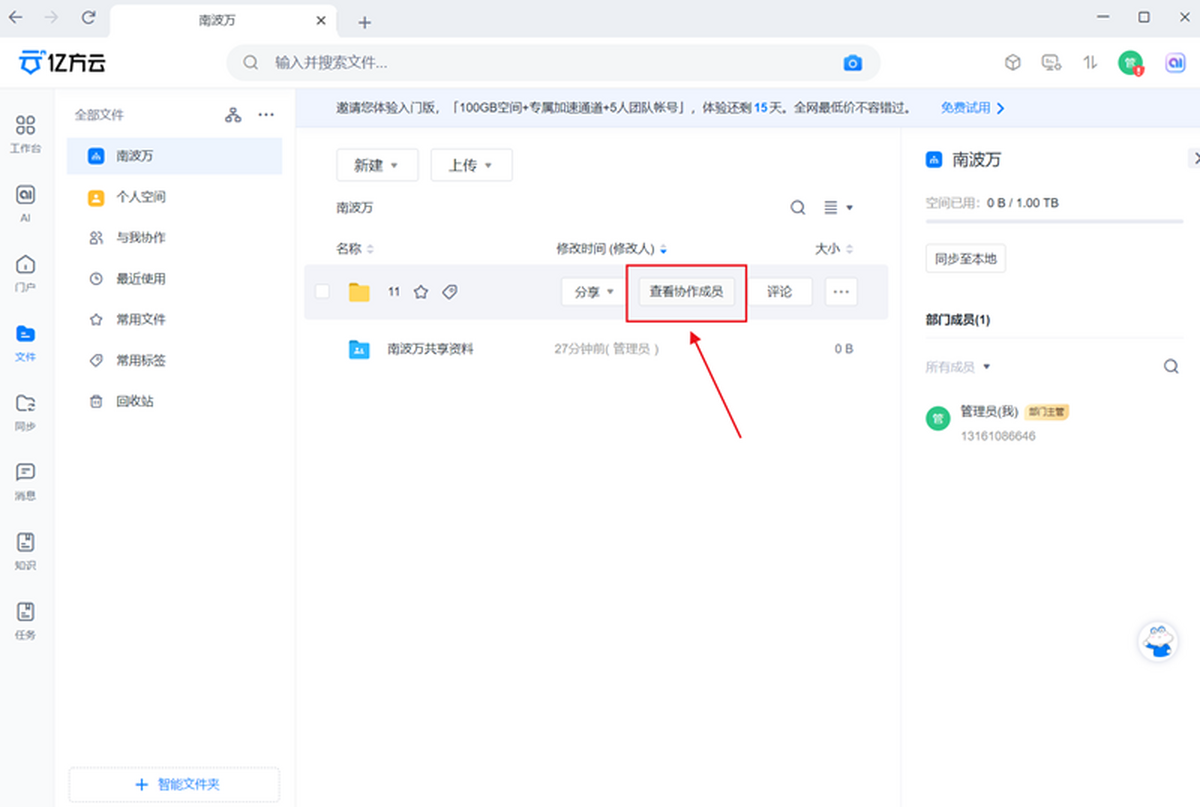Viewport: 1200px width, 807px height.
Task: Open the 工作台 workbench sidebar icon
Action: [x=25, y=133]
